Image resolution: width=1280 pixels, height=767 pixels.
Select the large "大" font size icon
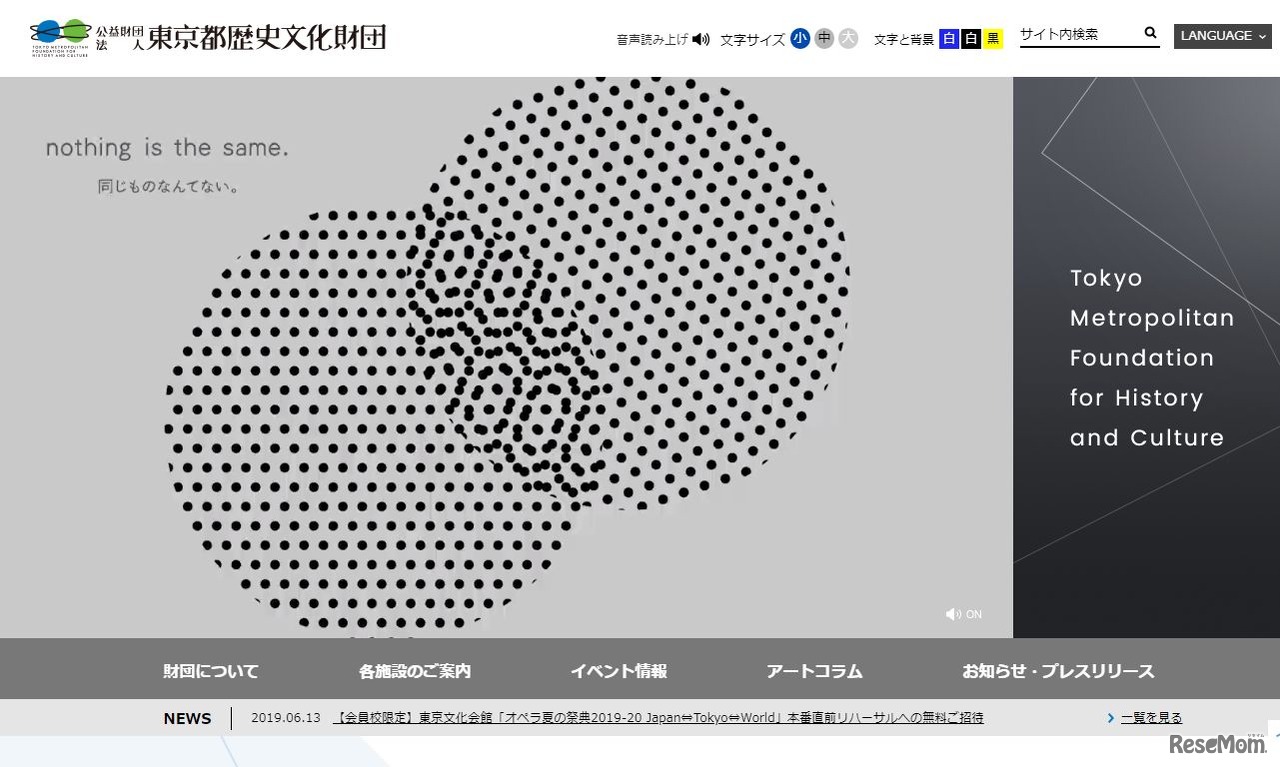(x=847, y=39)
